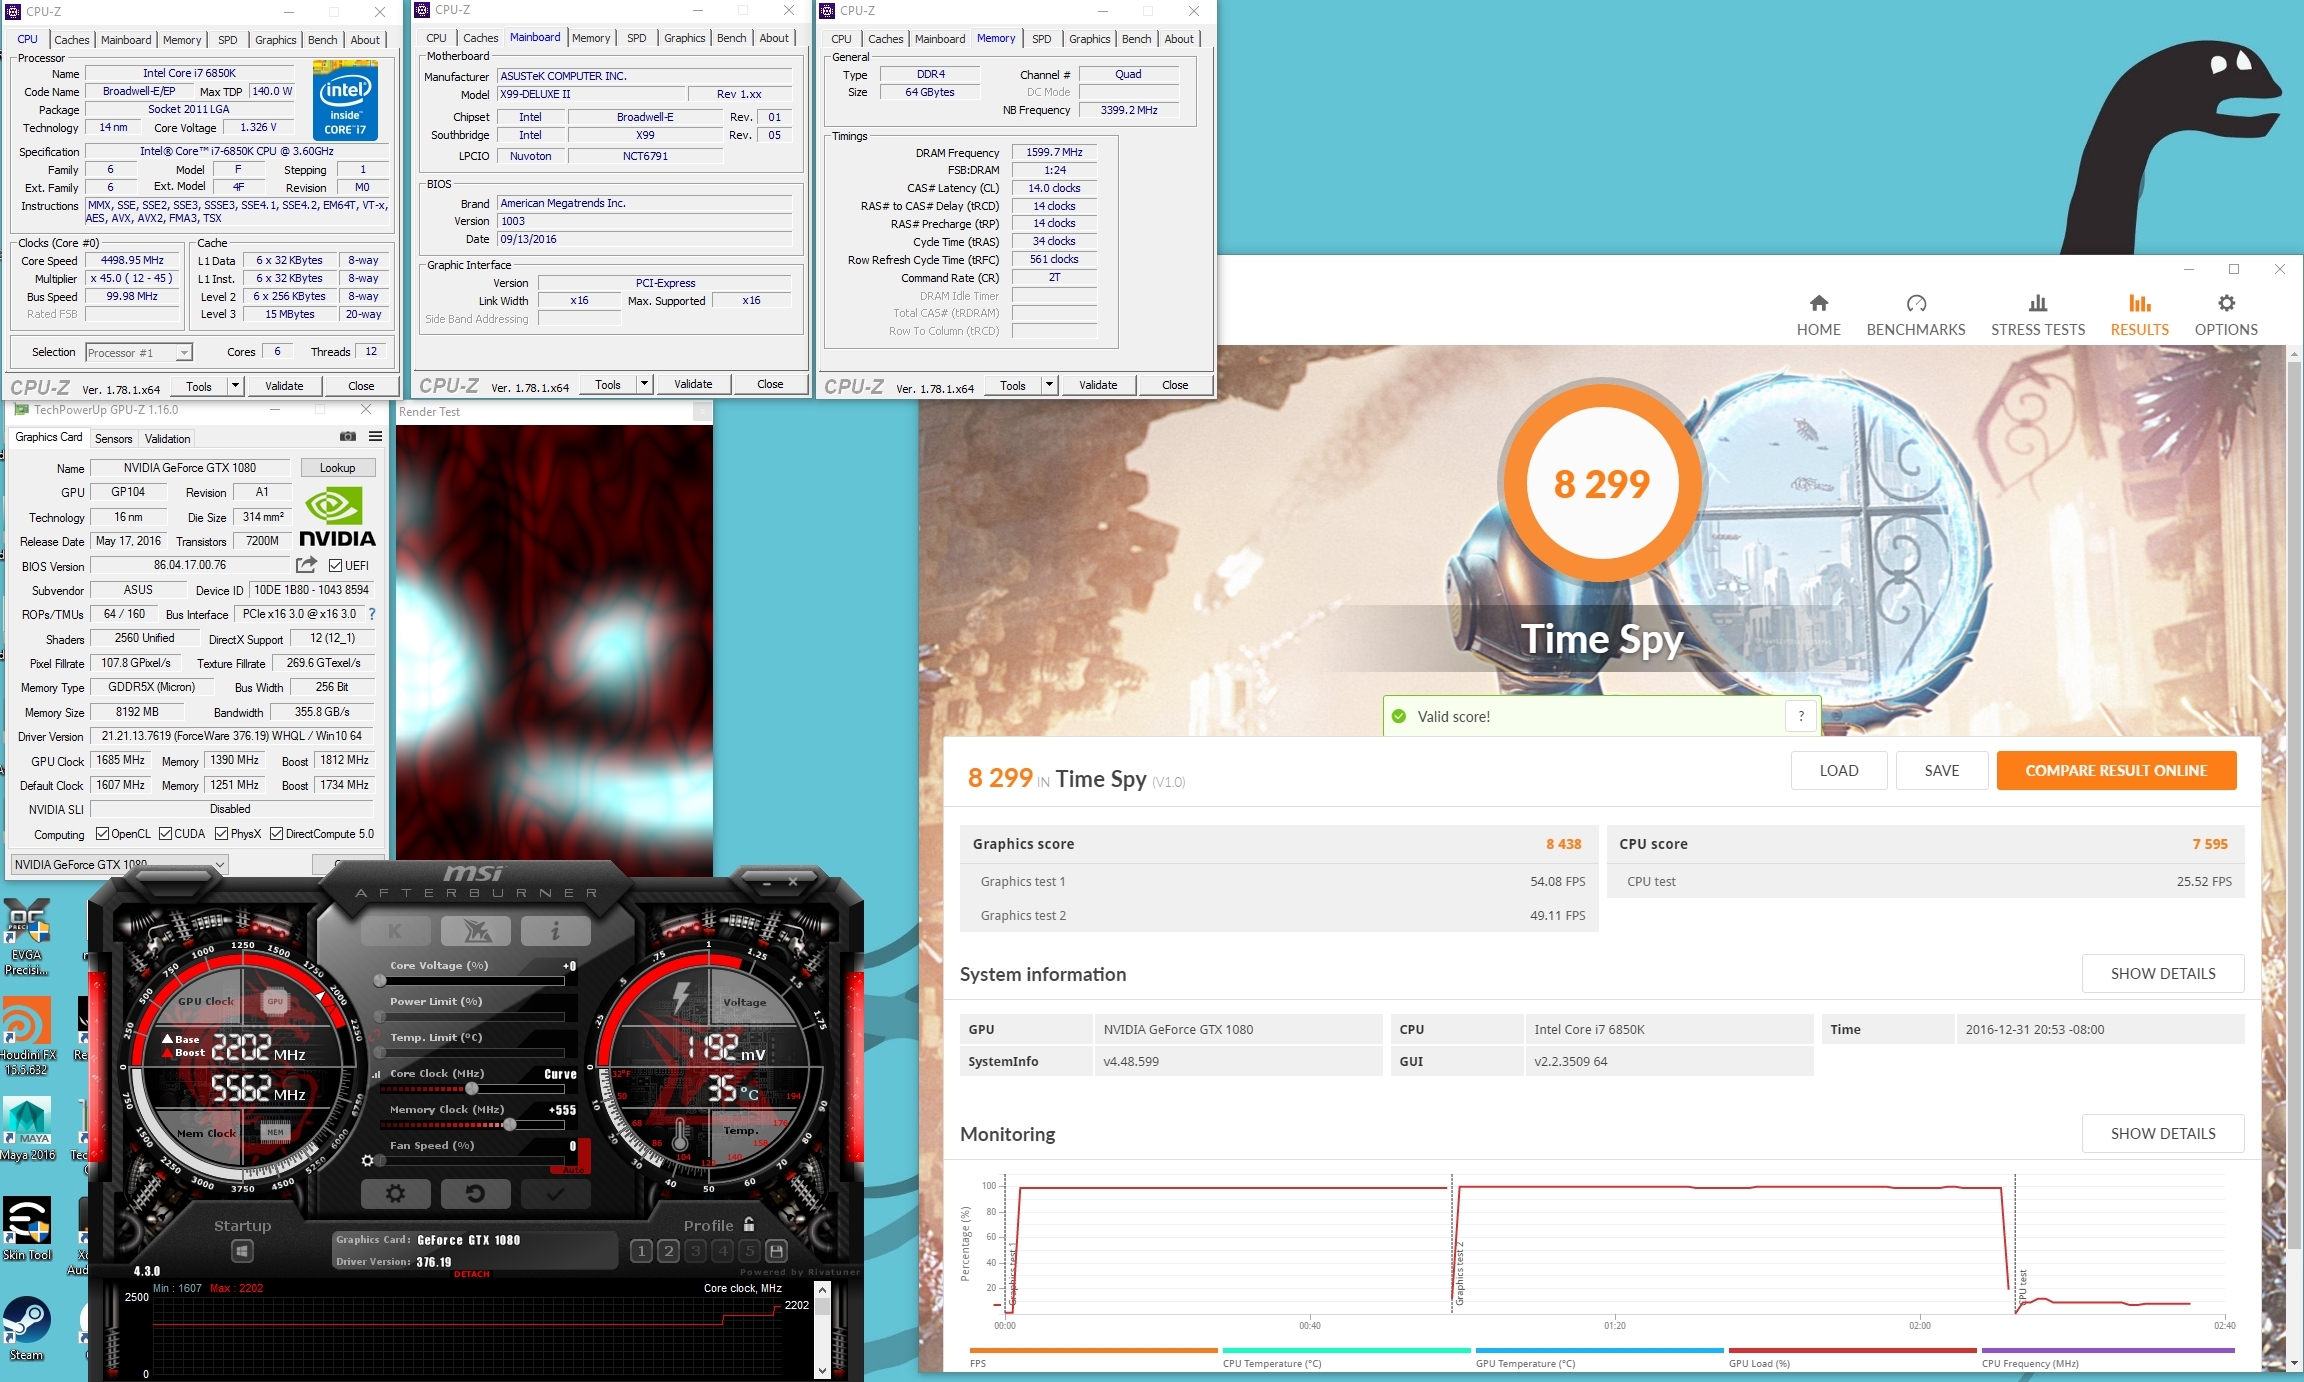Click GPU-Z BIOS share/export icon
The width and height of the screenshot is (2304, 1382).
[x=306, y=565]
